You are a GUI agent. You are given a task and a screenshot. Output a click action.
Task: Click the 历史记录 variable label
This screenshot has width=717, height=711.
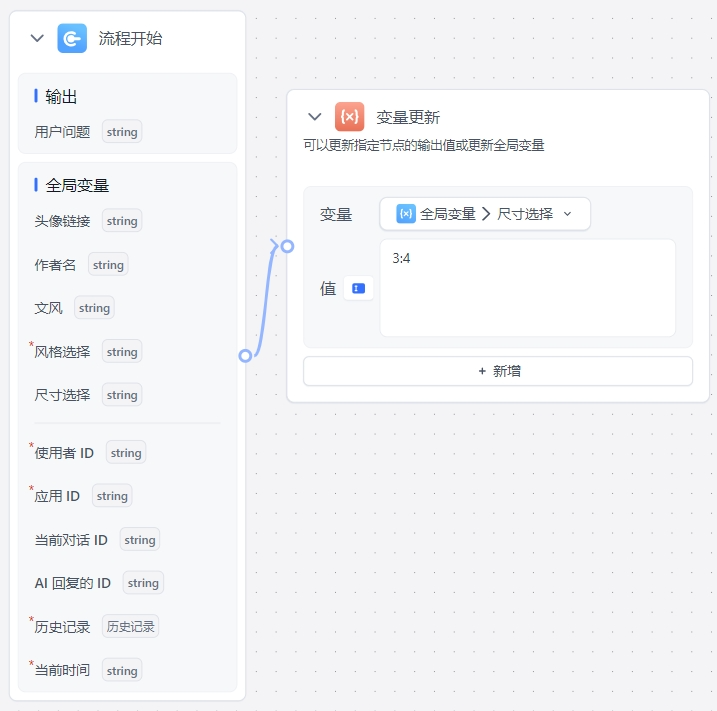click(62, 627)
